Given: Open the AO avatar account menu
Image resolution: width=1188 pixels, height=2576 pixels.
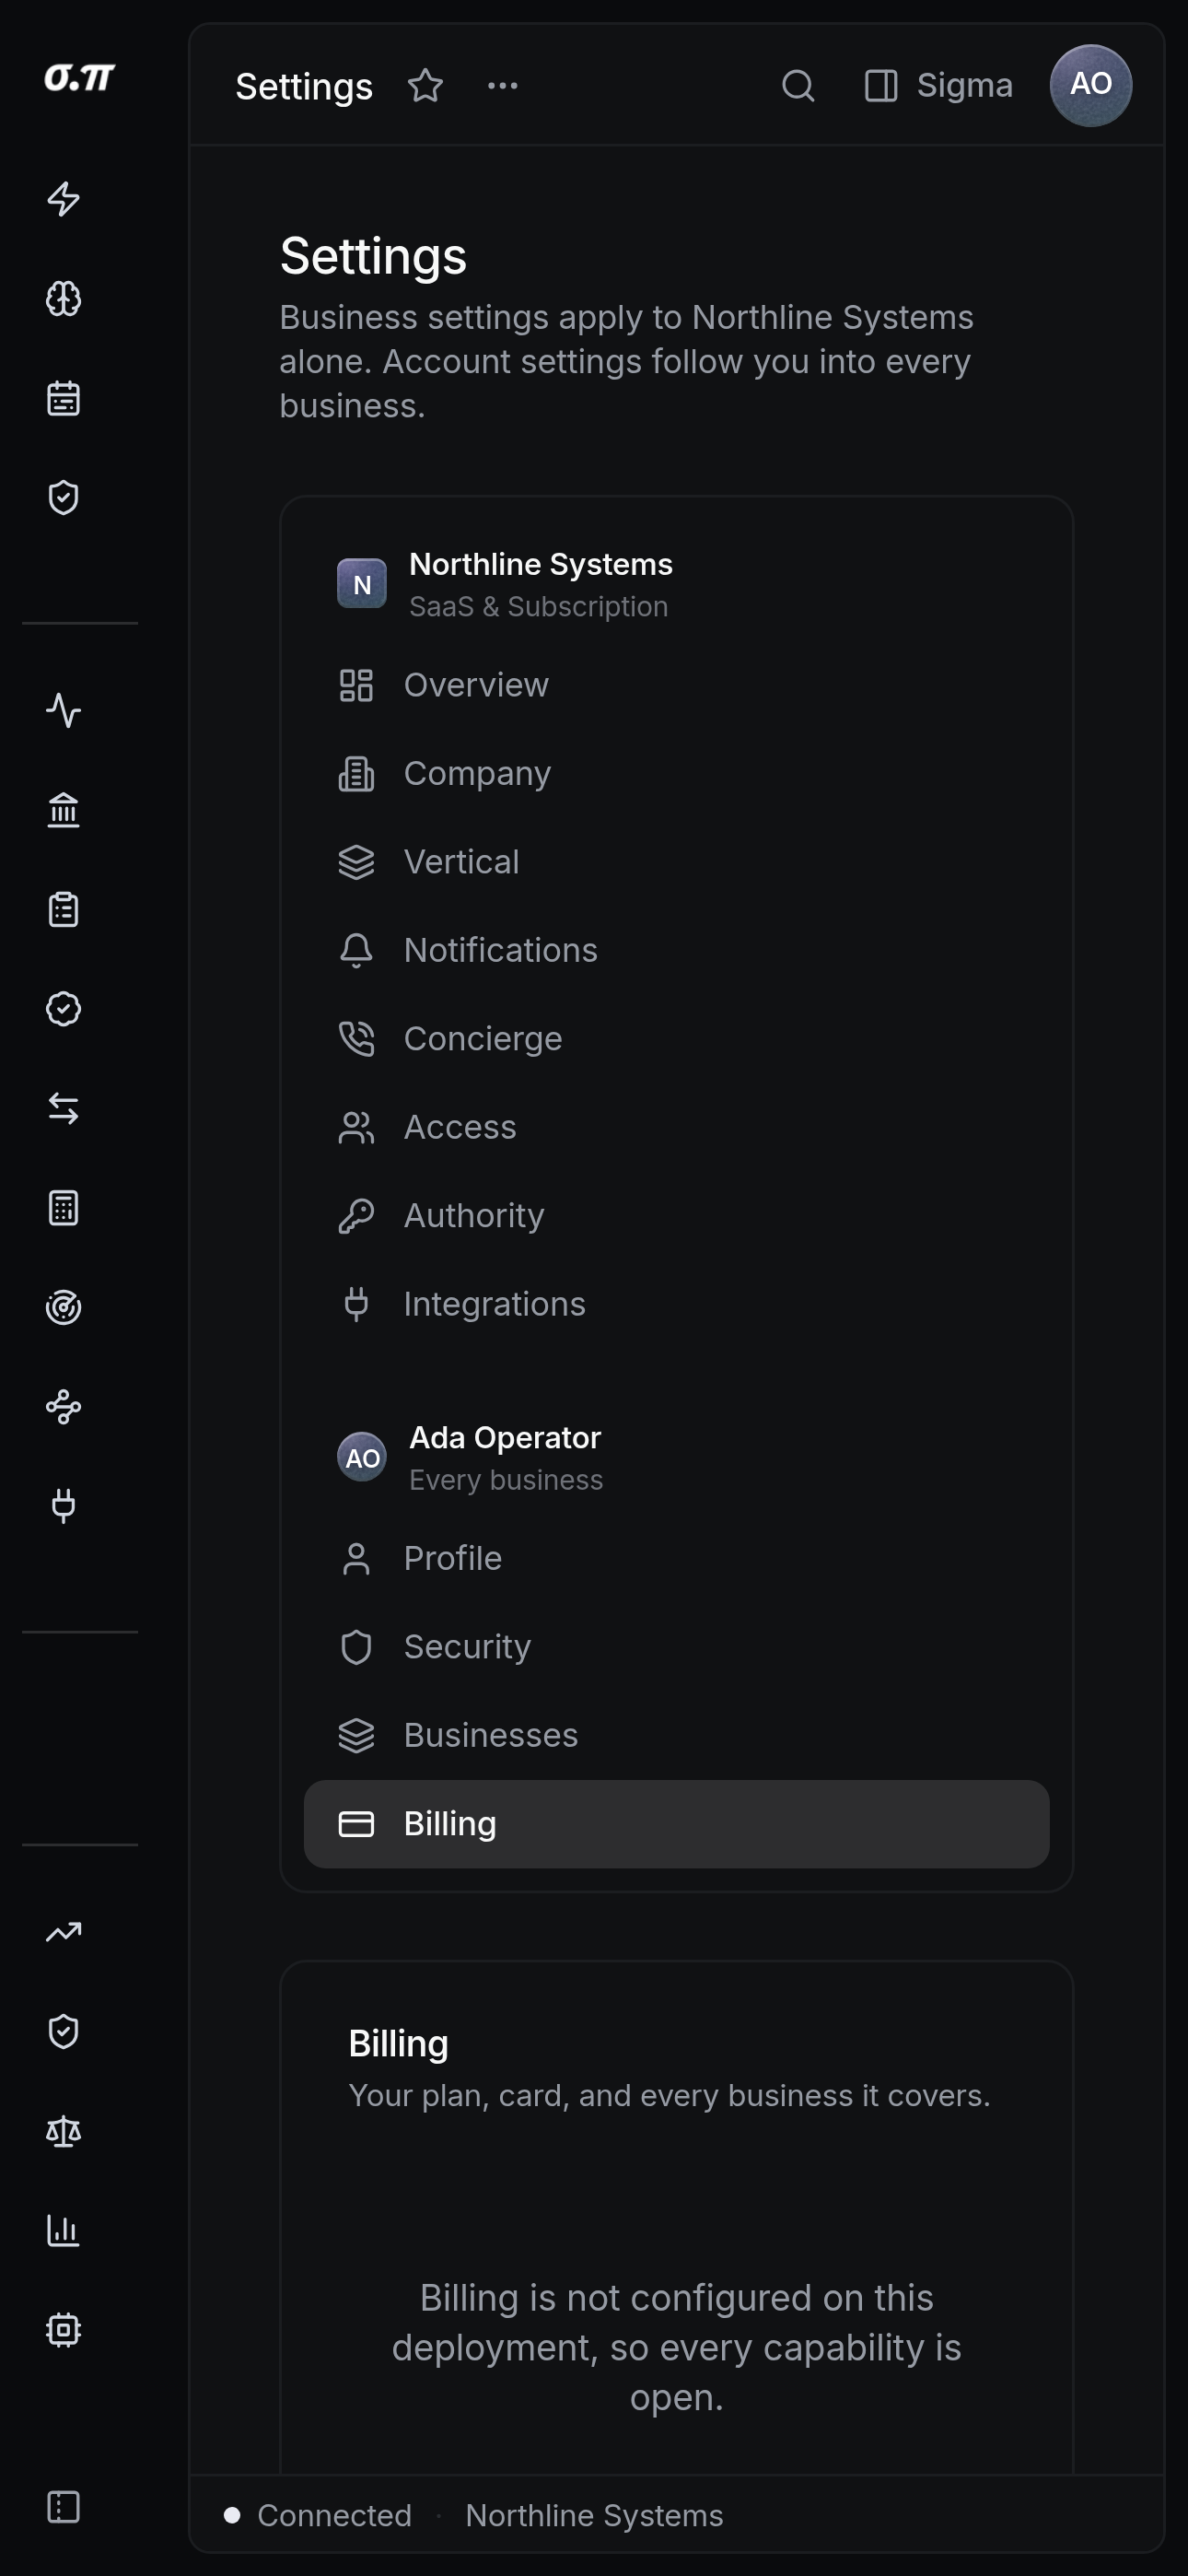Looking at the screenshot, I should (1090, 86).
